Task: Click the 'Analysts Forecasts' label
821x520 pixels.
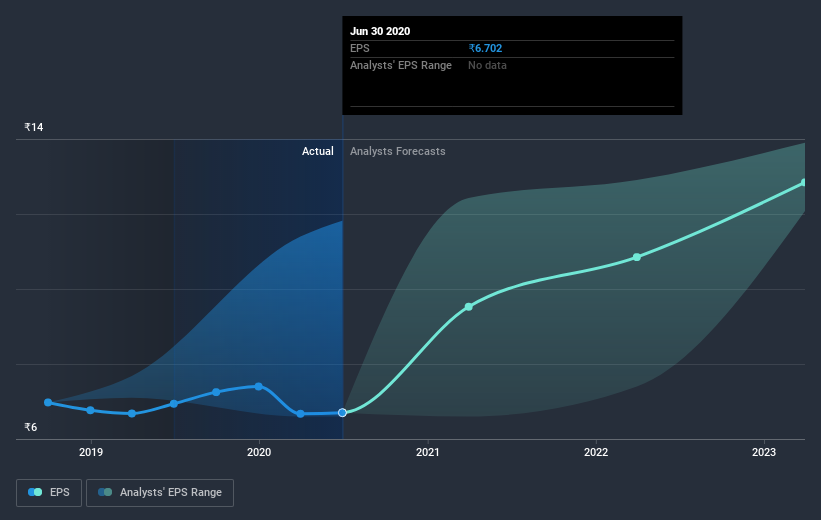Action: (397, 151)
